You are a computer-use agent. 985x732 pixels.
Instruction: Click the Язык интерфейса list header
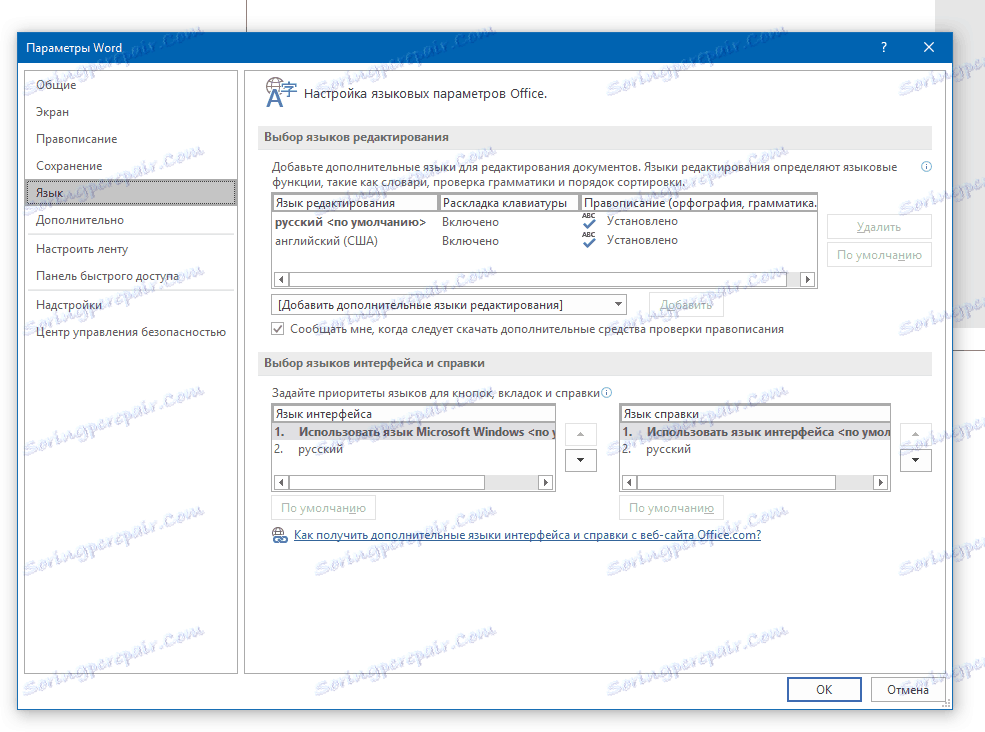(x=414, y=413)
